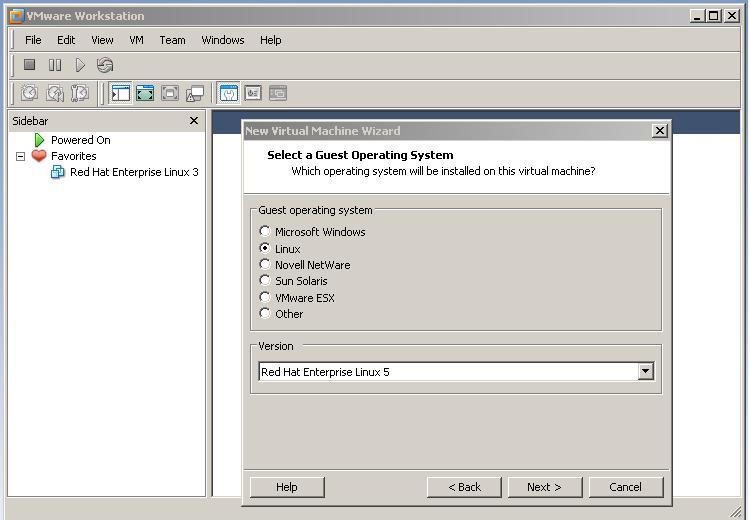Click the Full Screen mode icon
The image size is (750, 520).
click(145, 93)
